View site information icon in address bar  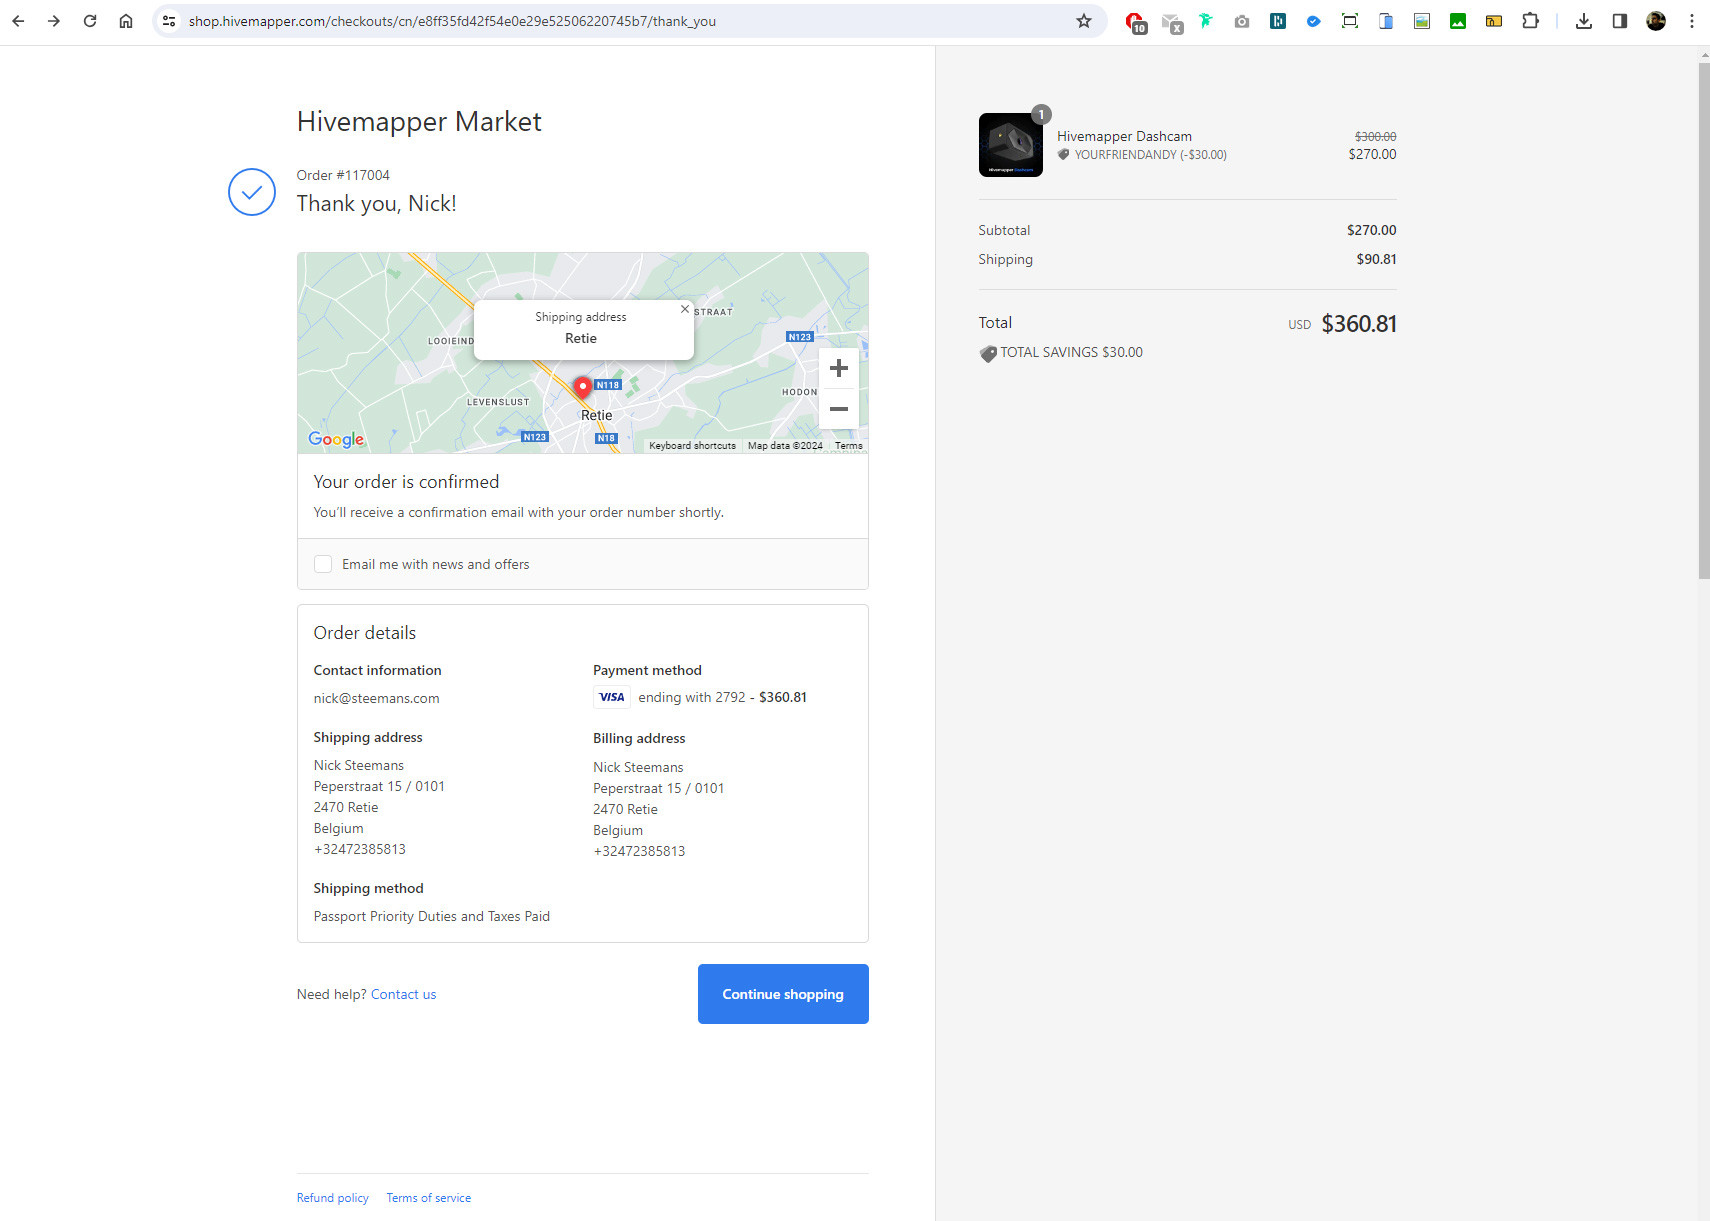click(x=169, y=21)
